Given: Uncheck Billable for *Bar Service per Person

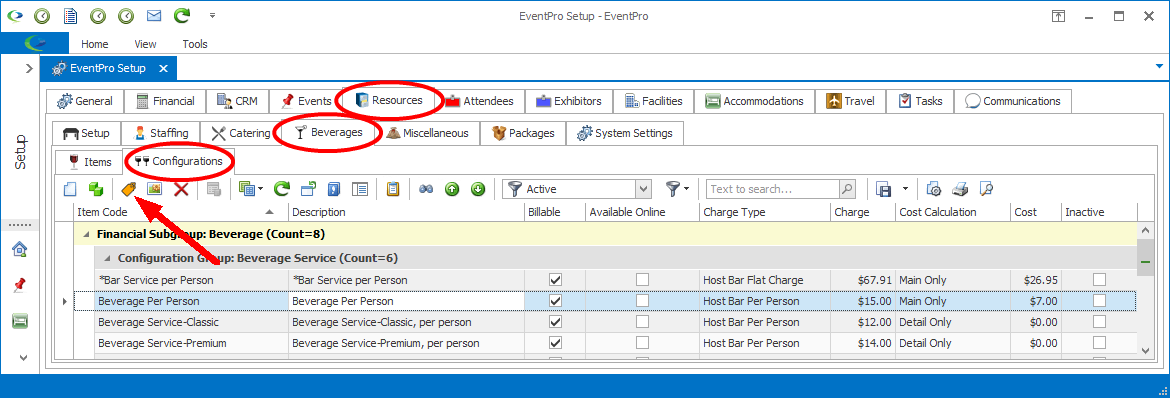Looking at the screenshot, I should click(x=555, y=280).
